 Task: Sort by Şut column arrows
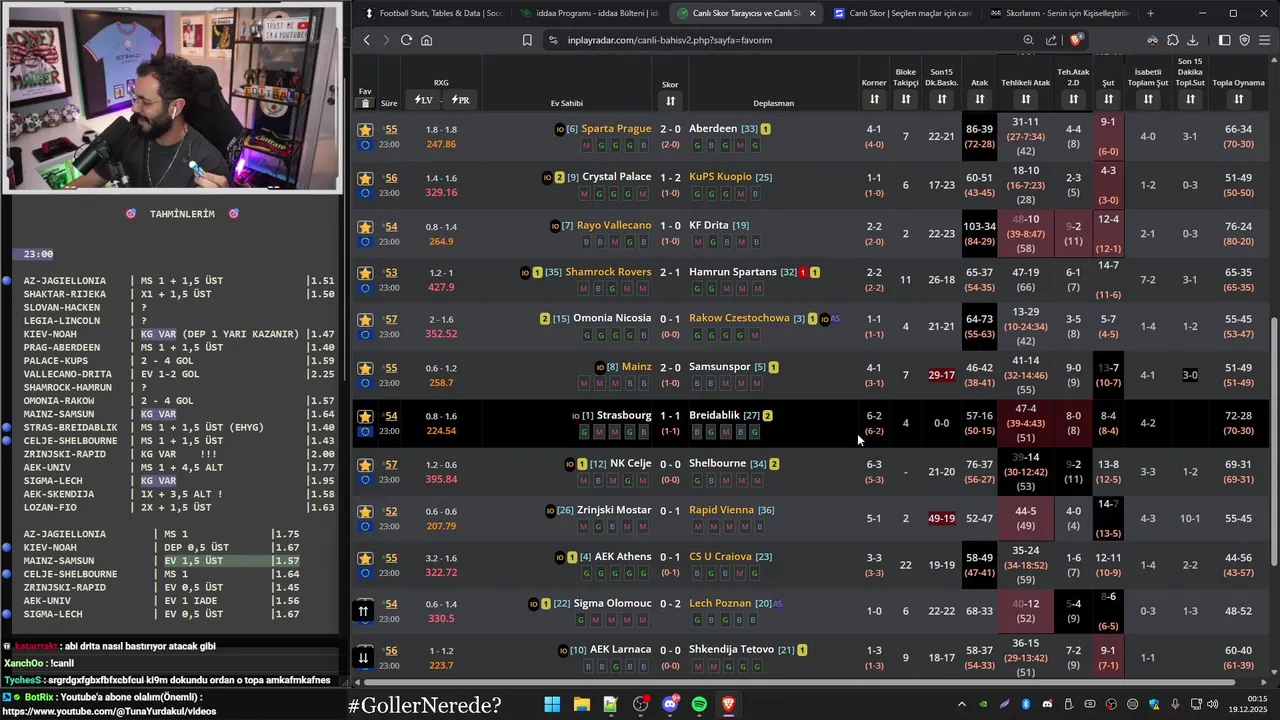[x=1108, y=99]
